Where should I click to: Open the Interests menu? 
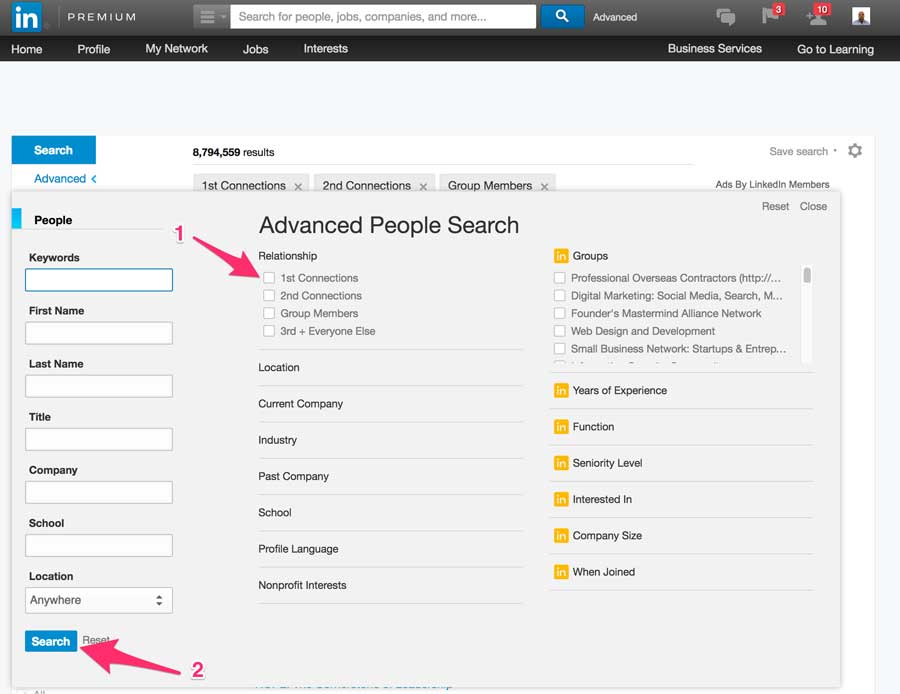[325, 49]
